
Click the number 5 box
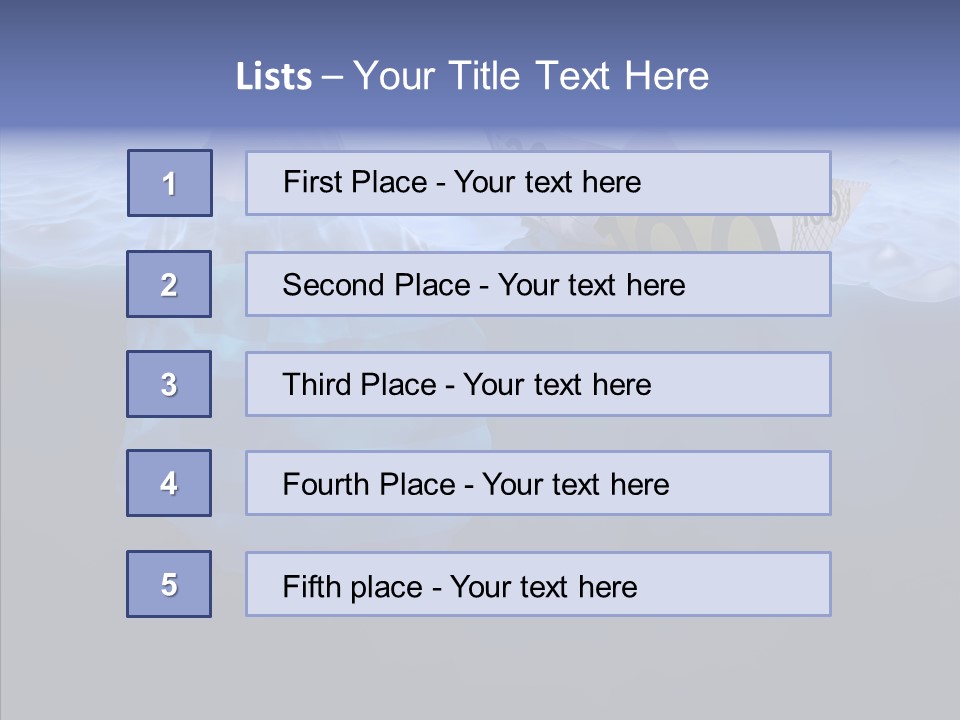click(169, 584)
